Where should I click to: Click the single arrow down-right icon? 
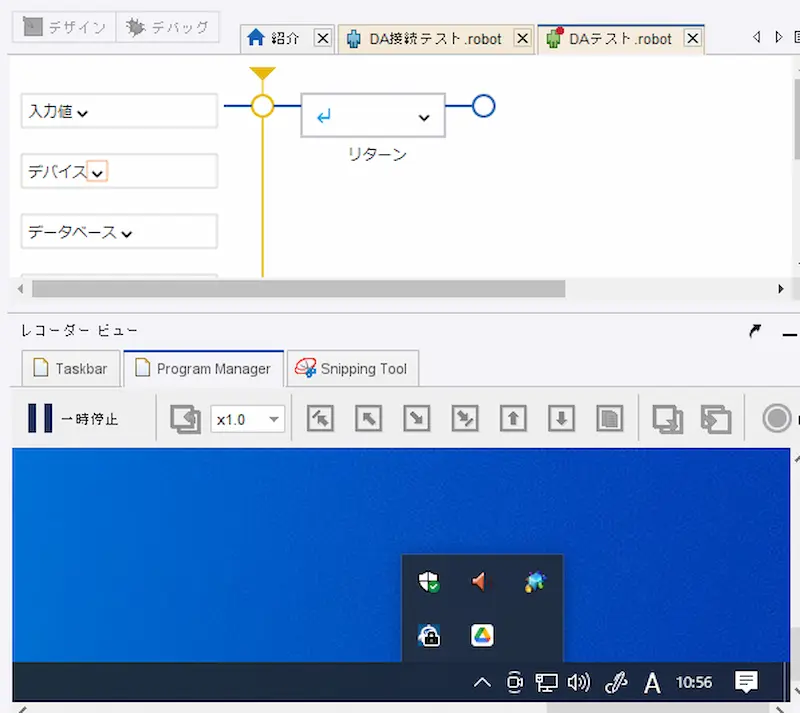coord(417,419)
